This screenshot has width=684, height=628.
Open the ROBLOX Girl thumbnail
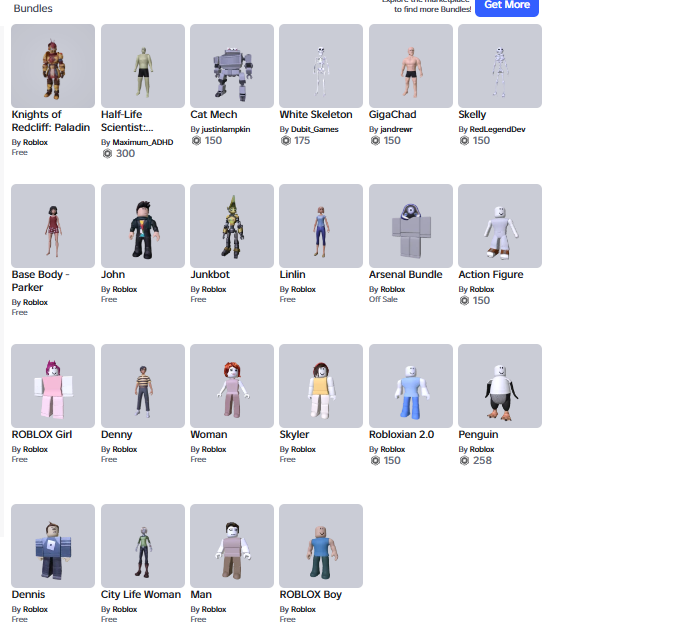pos(53,386)
